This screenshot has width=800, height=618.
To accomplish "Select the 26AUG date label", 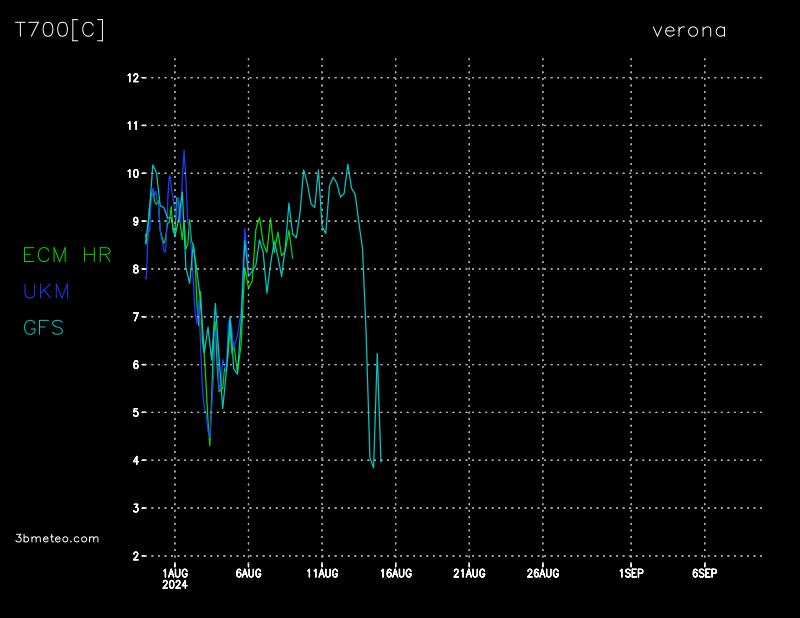I will click(543, 573).
